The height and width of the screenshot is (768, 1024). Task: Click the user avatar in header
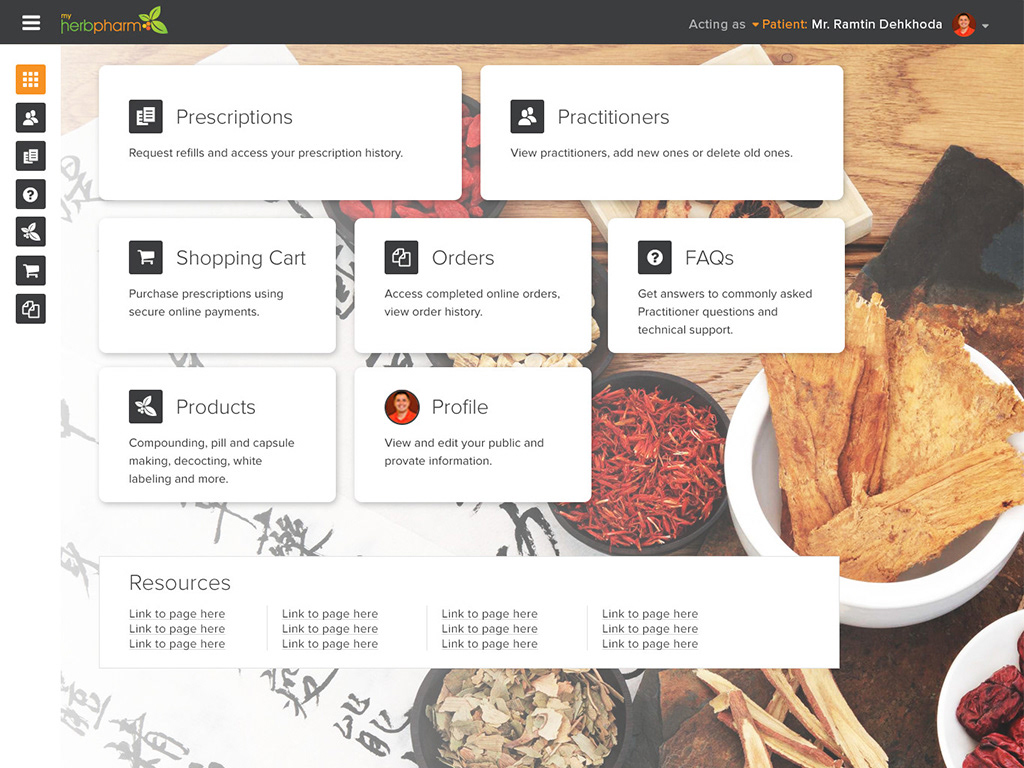click(x=964, y=24)
